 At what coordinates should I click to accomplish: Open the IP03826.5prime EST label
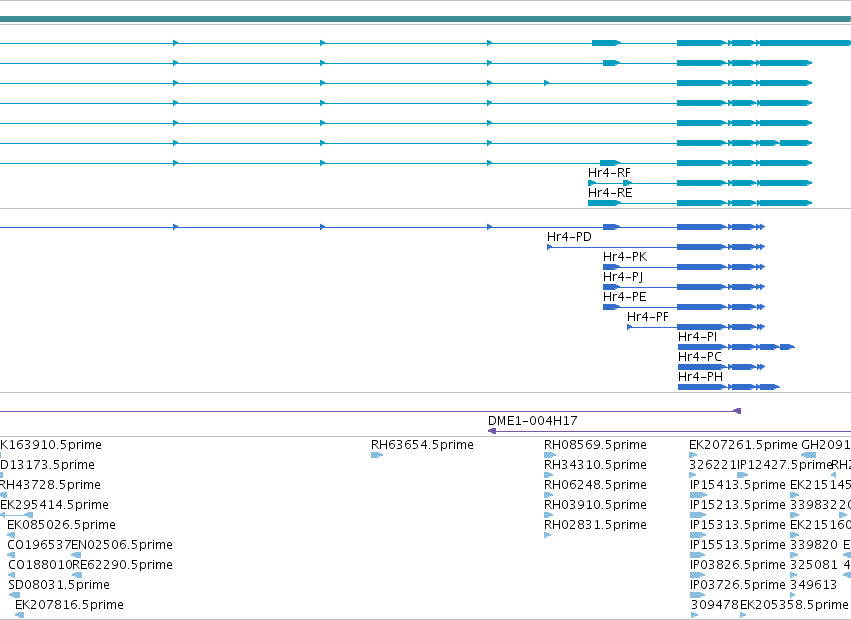(x=738, y=565)
